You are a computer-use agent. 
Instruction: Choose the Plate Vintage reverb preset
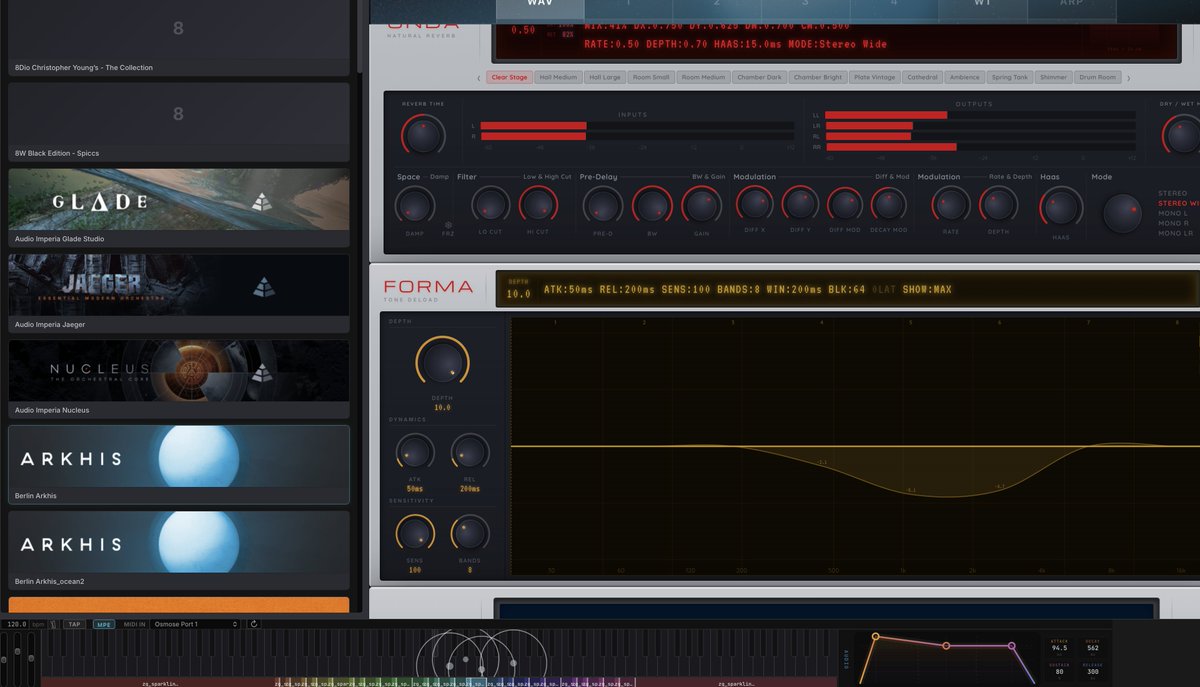point(875,77)
